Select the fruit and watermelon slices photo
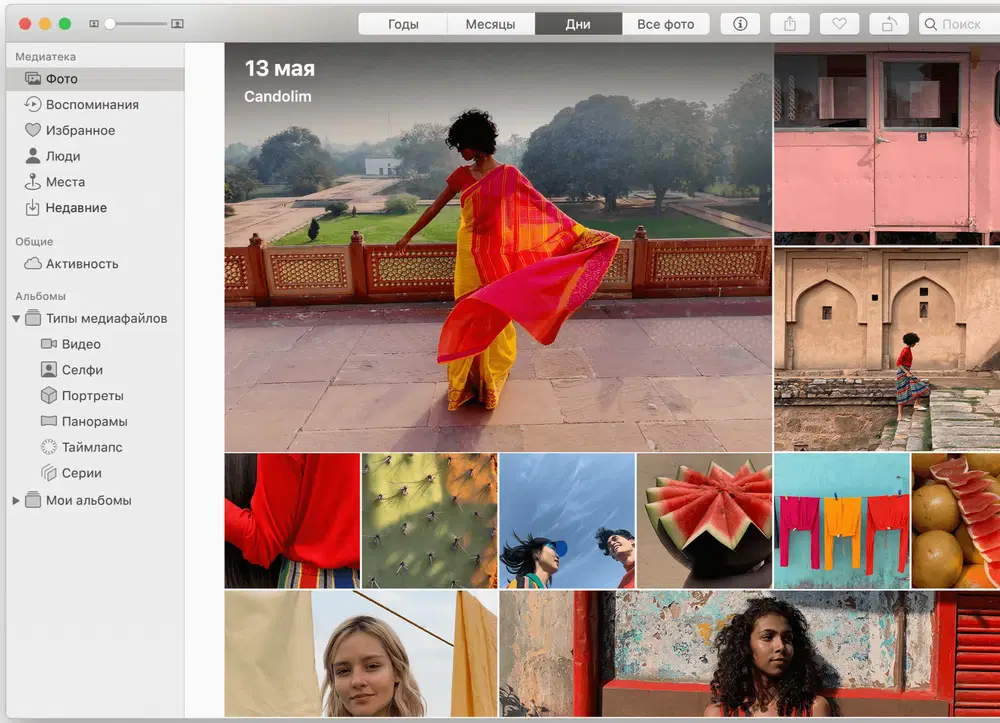The height and width of the screenshot is (723, 1000). tap(956, 520)
